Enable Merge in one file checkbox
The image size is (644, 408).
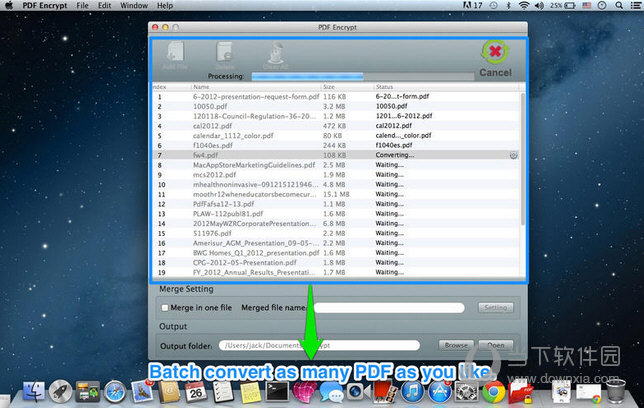165,308
